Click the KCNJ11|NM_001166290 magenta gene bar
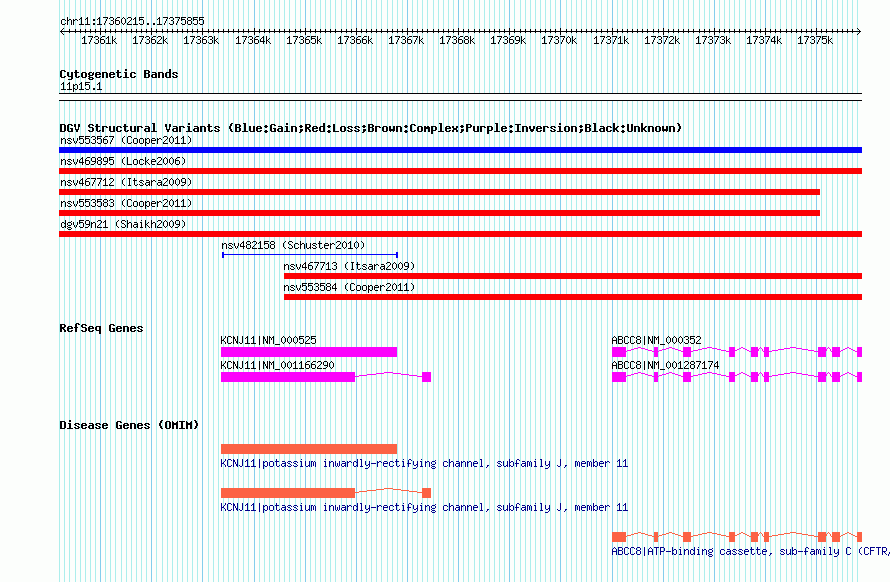This screenshot has width=890, height=582. 326,377
